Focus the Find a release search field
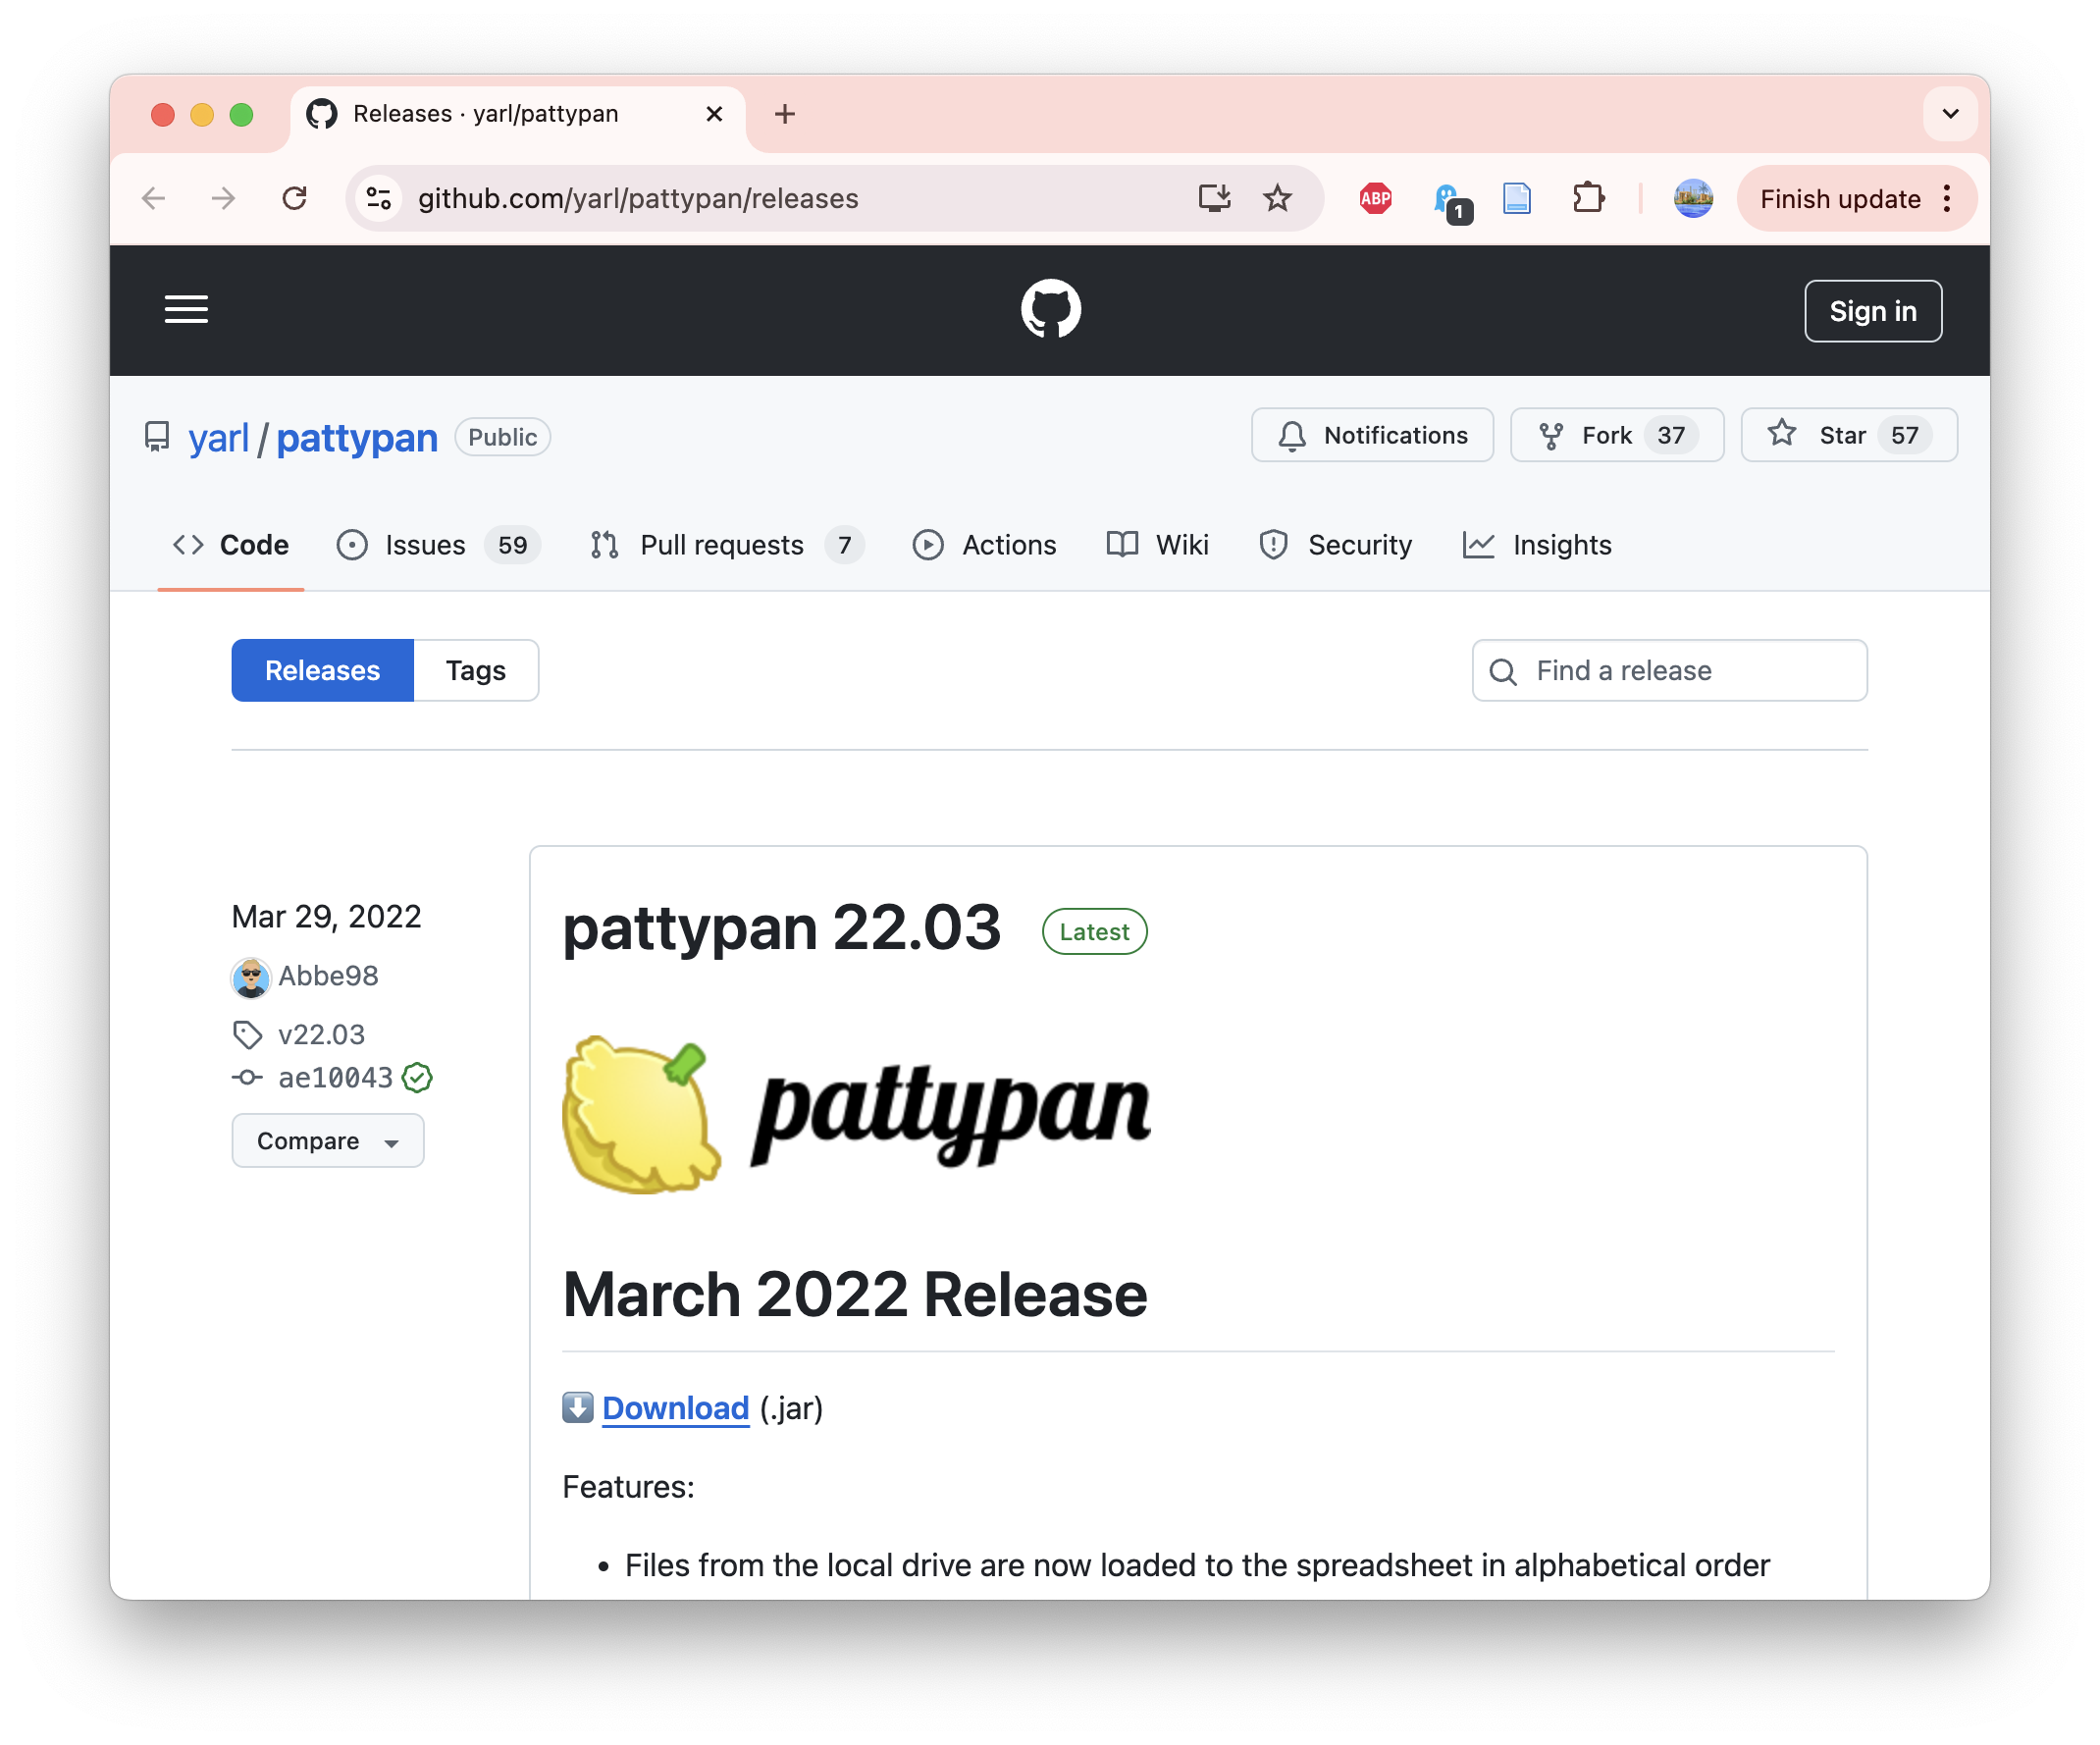Viewport: 2100px width, 1745px height. click(x=1669, y=670)
